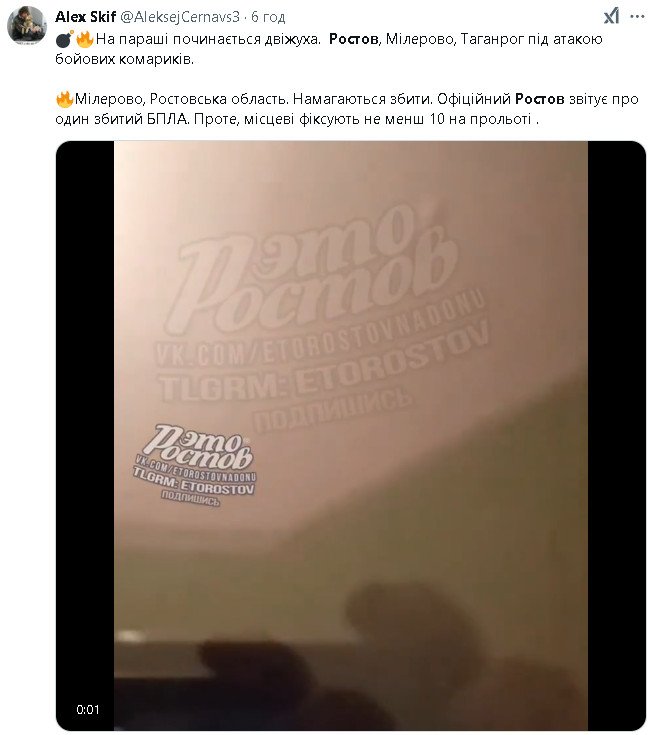Screen dimensions: 650x735
Task: Open the @AleksejCernavs3 handle link
Action: coord(180,17)
